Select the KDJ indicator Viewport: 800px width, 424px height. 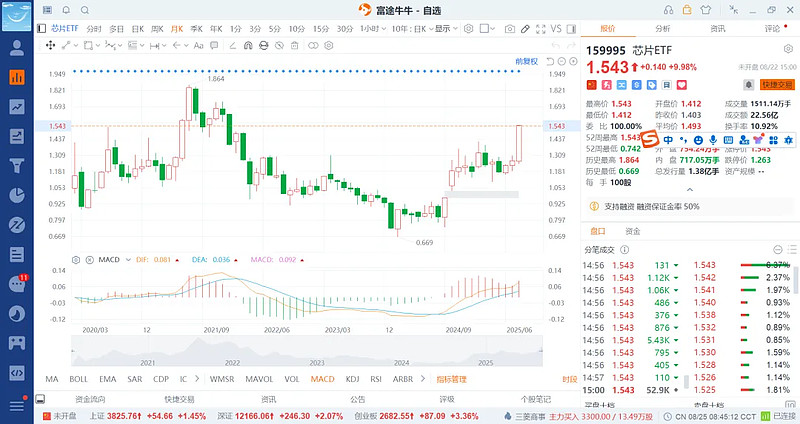click(x=351, y=379)
